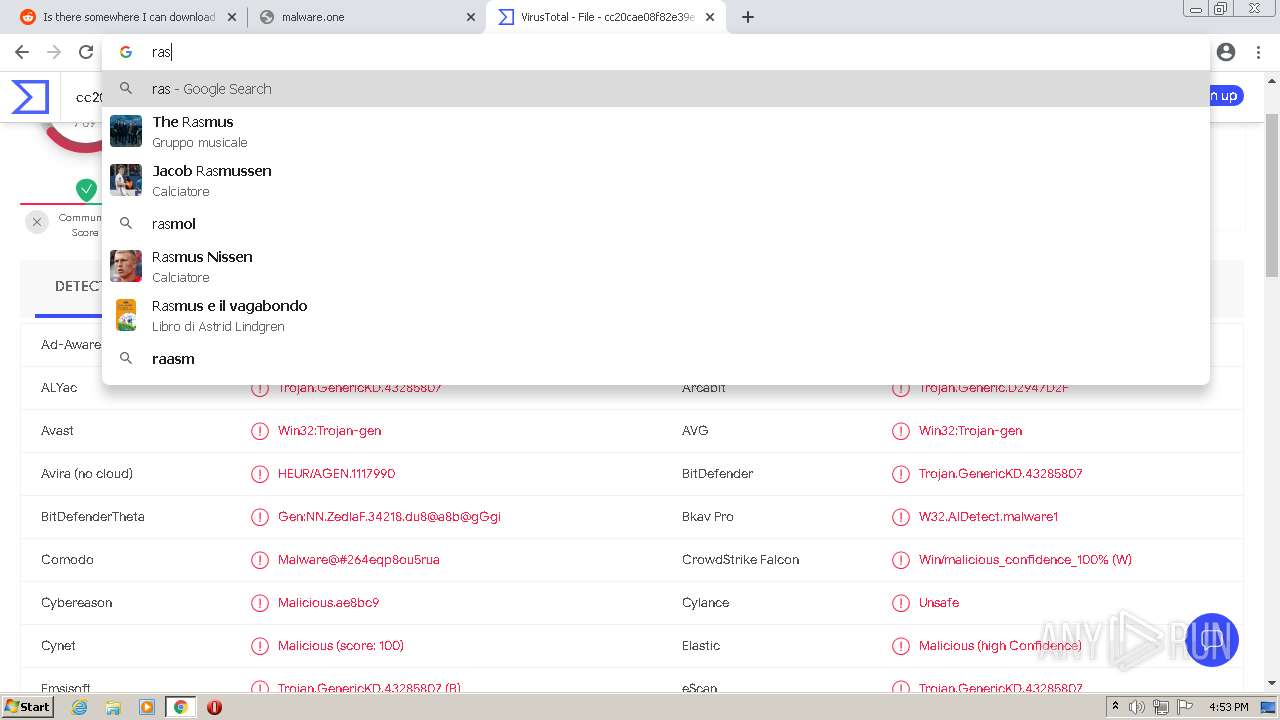Viewport: 1280px width, 720px height.
Task: Click Elastic detection alert icon
Action: pyautogui.click(x=900, y=646)
